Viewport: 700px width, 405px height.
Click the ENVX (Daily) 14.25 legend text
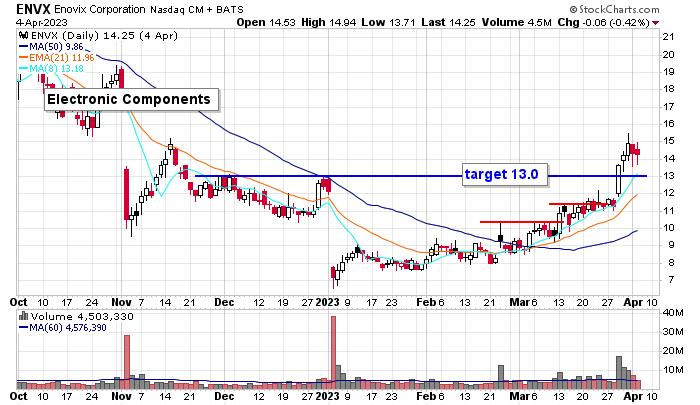(104, 36)
